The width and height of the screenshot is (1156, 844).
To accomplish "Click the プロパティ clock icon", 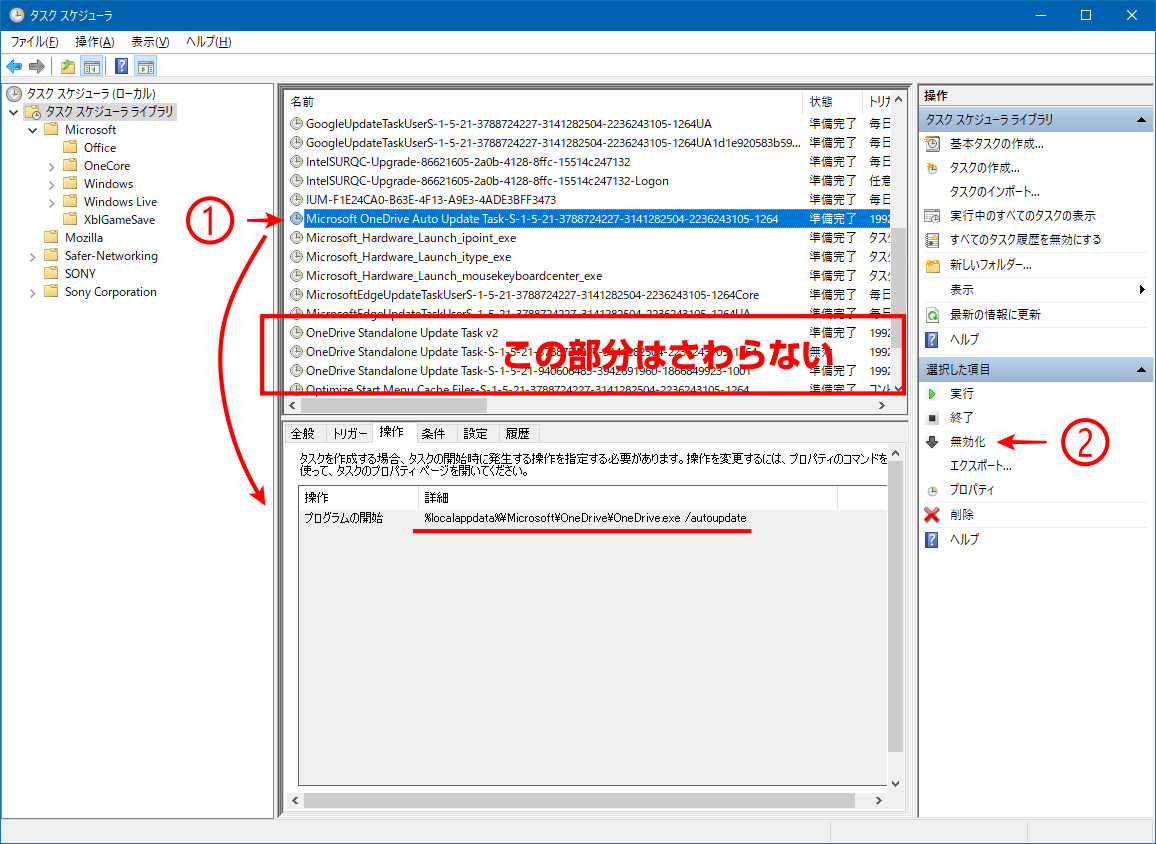I will pos(933,490).
